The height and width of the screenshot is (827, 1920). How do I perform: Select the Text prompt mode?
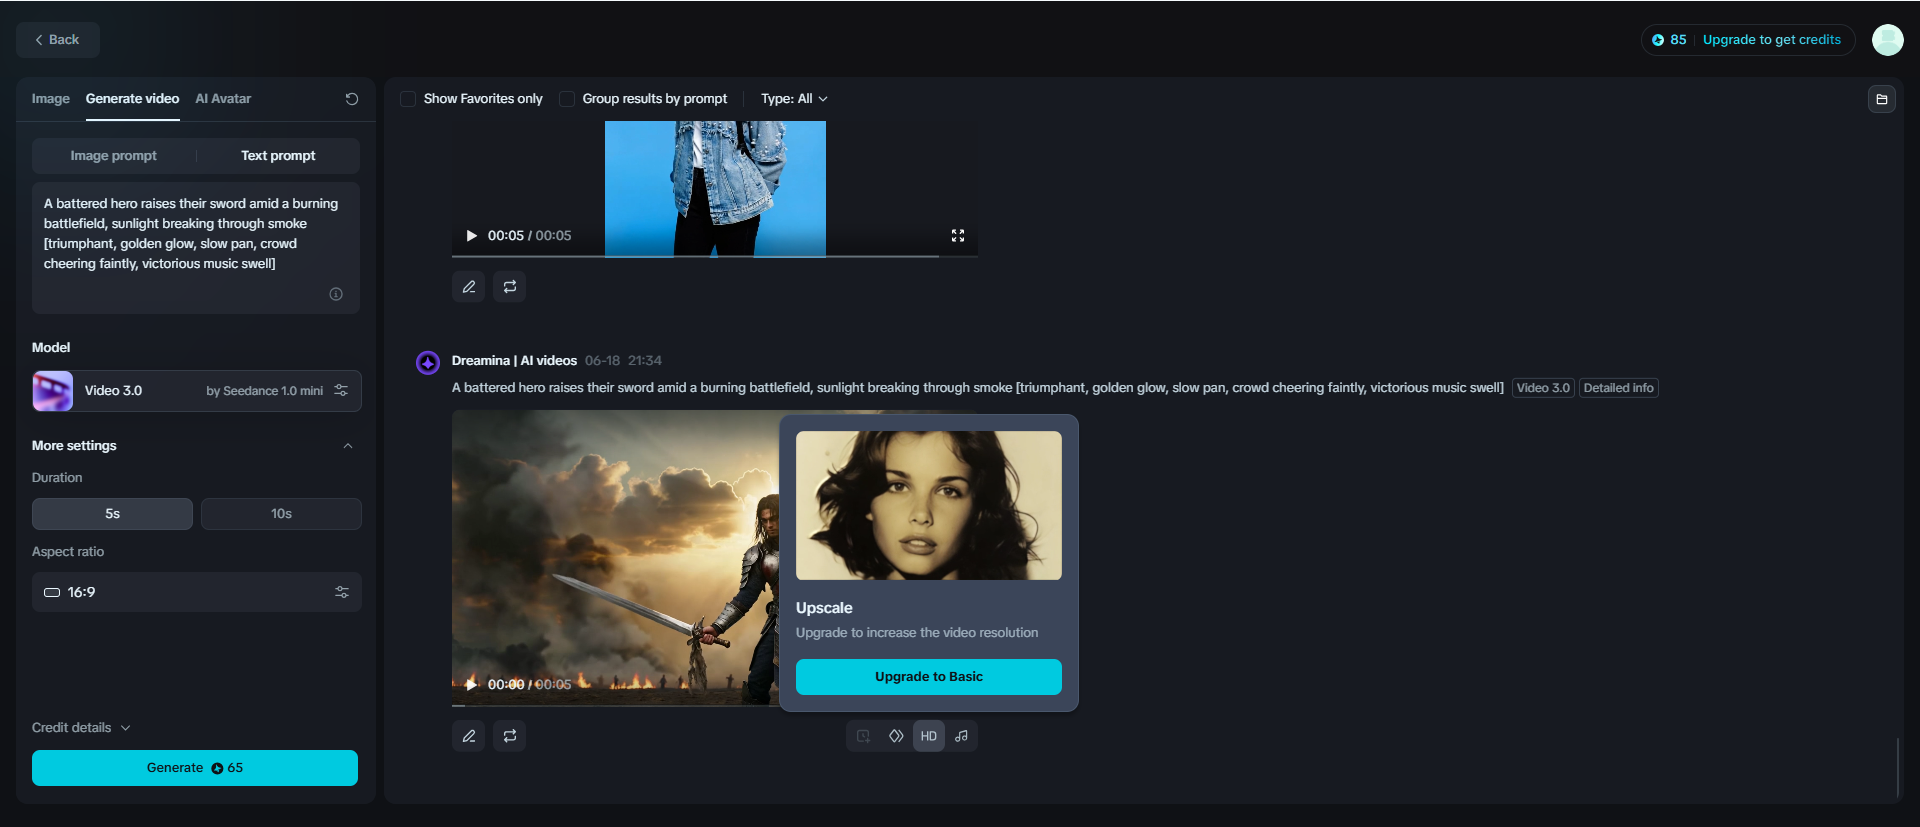[278, 156]
